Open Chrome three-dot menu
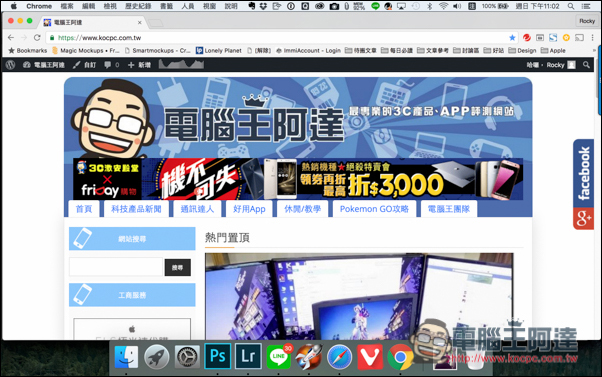The height and width of the screenshot is (377, 602). click(593, 38)
